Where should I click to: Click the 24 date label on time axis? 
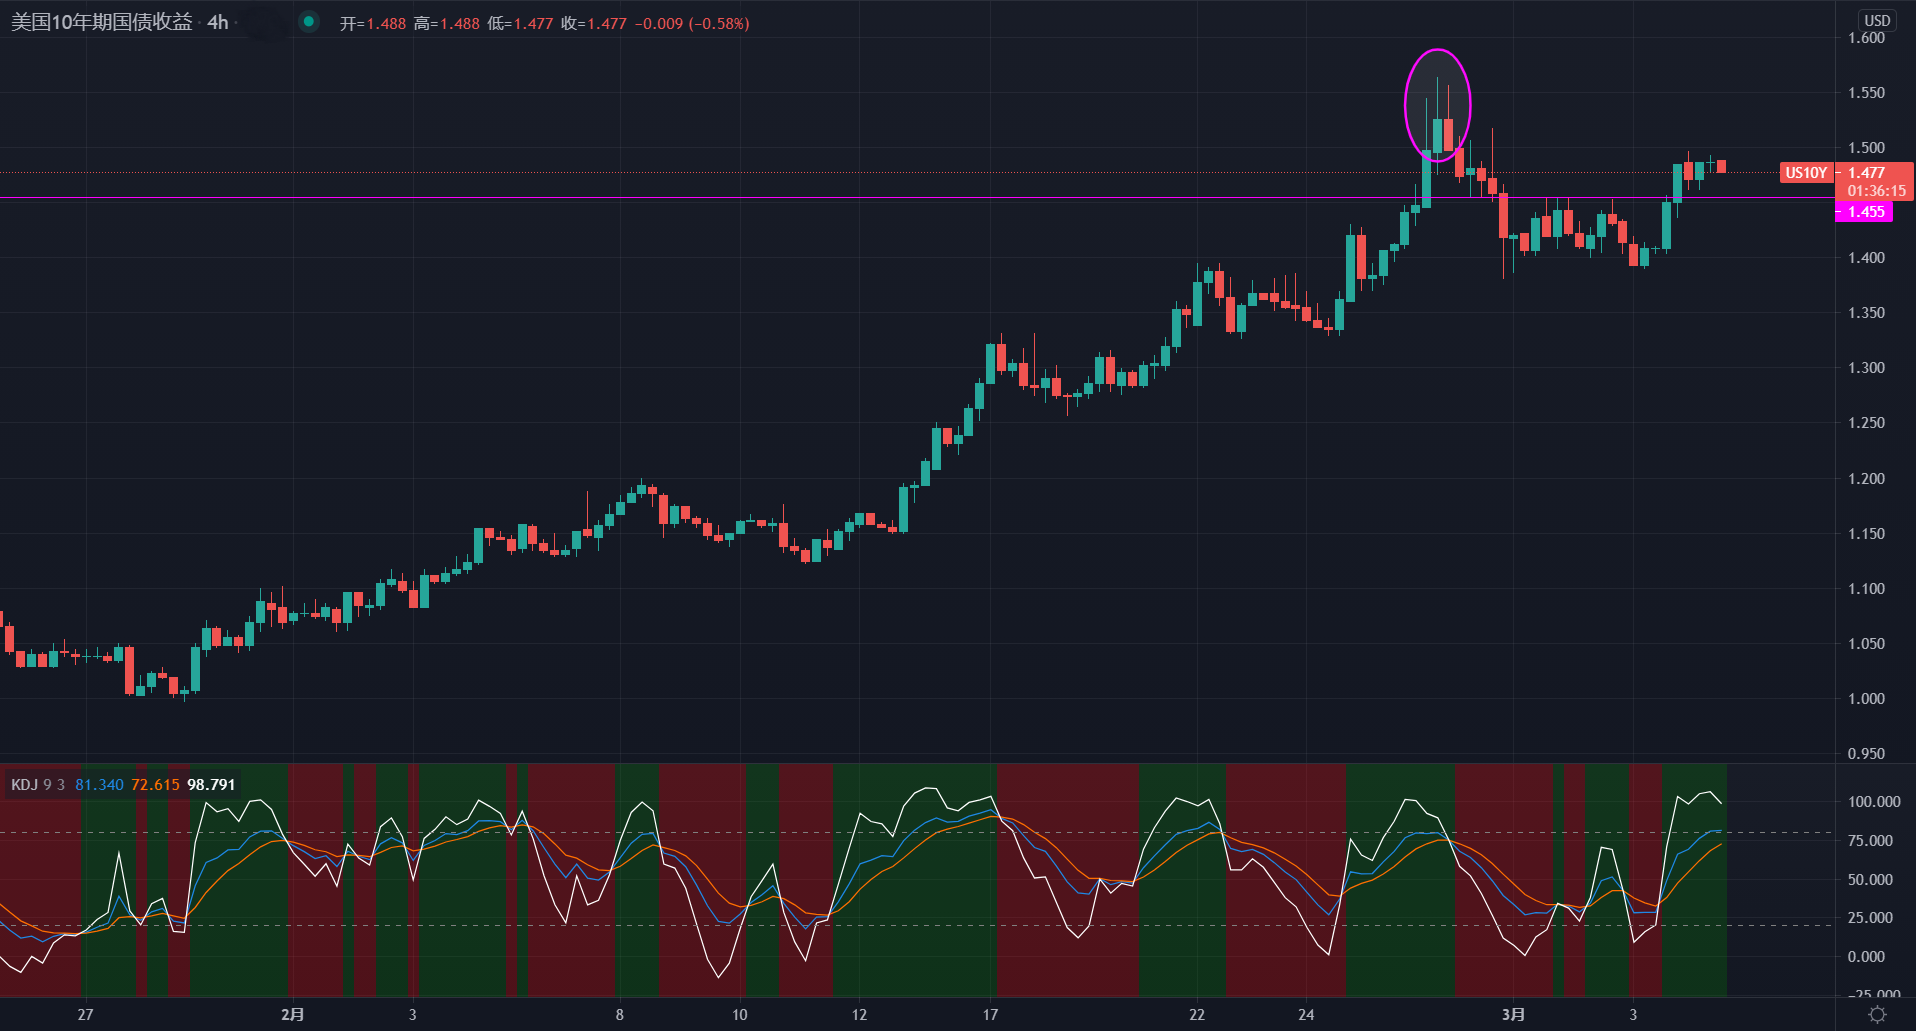pos(1306,1015)
